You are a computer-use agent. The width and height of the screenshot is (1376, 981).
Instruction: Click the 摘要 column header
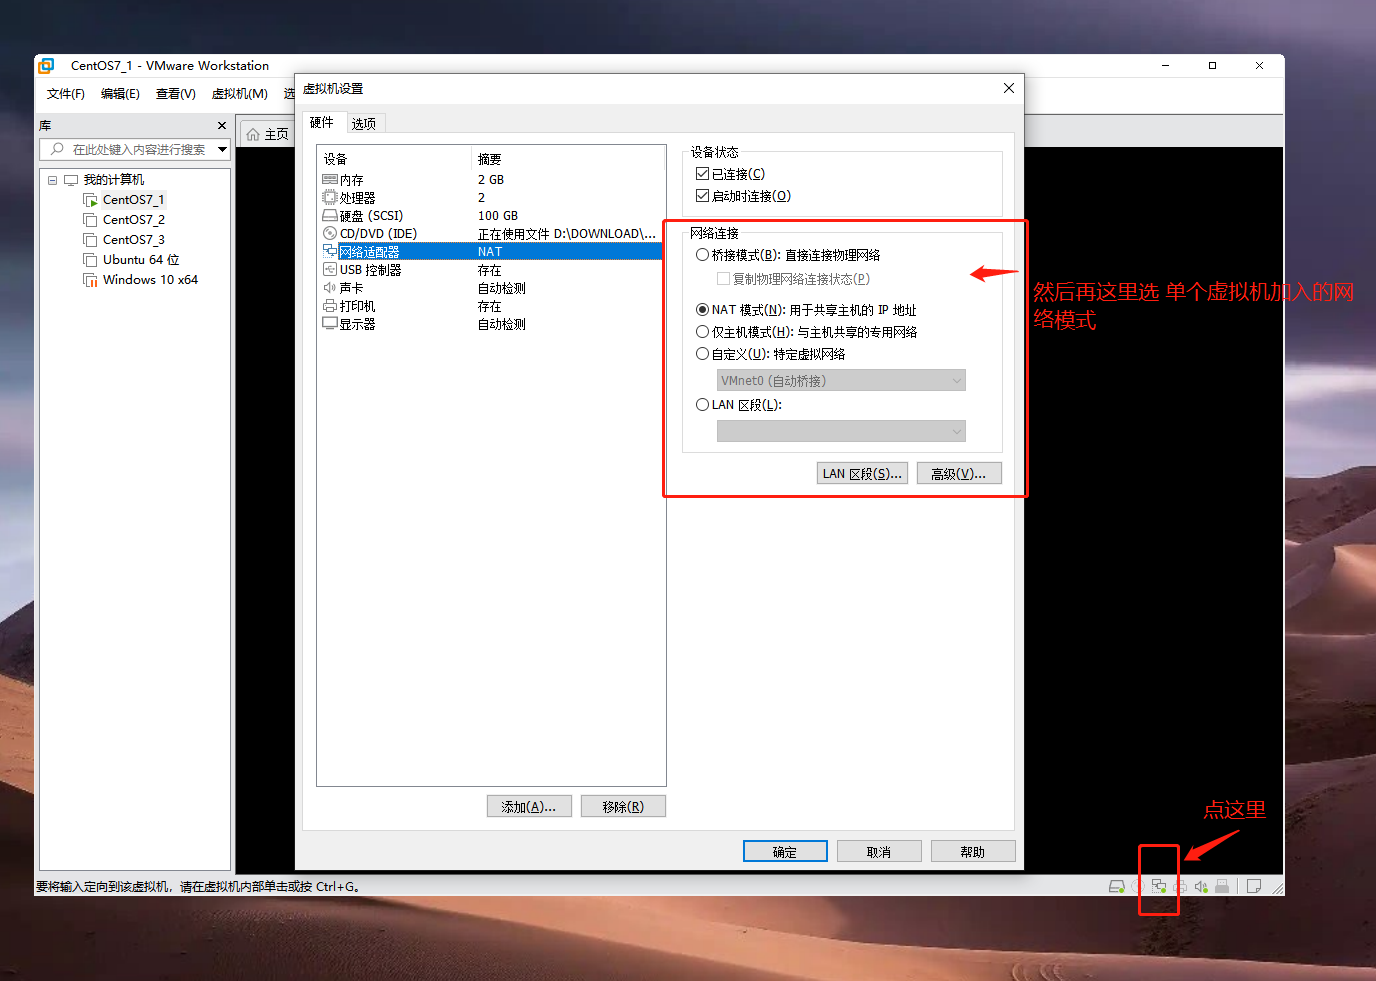tap(567, 159)
